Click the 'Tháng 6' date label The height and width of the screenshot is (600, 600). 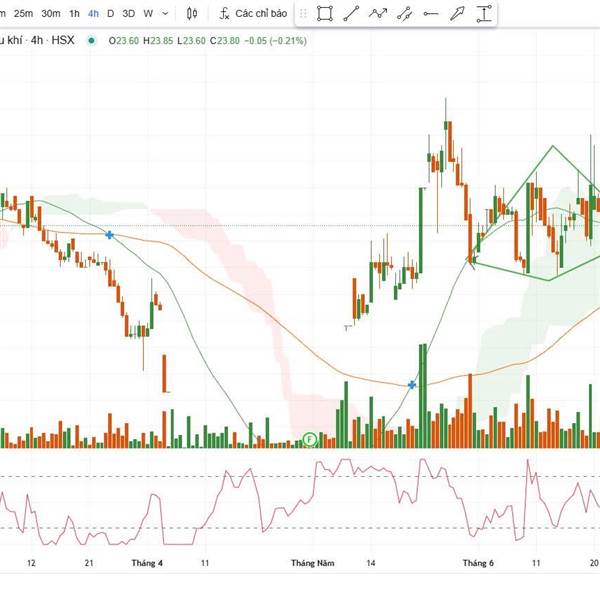coord(478,563)
